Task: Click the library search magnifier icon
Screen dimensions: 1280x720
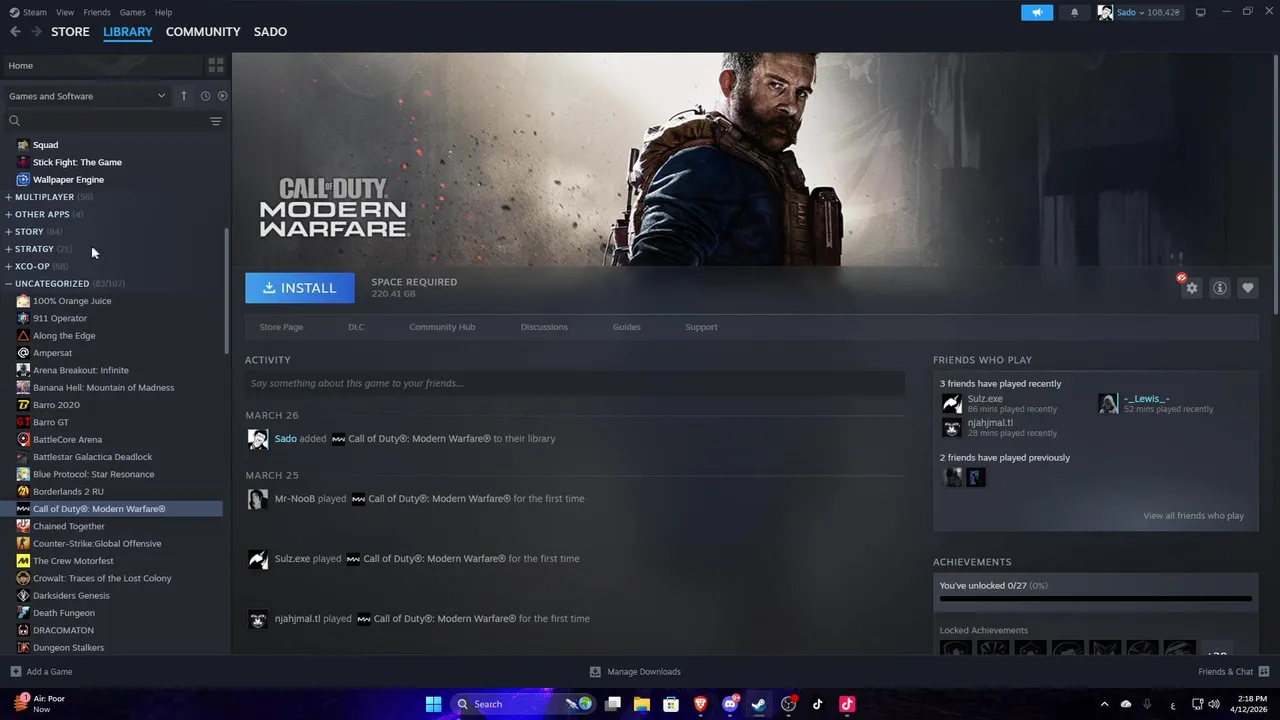Action: point(14,121)
